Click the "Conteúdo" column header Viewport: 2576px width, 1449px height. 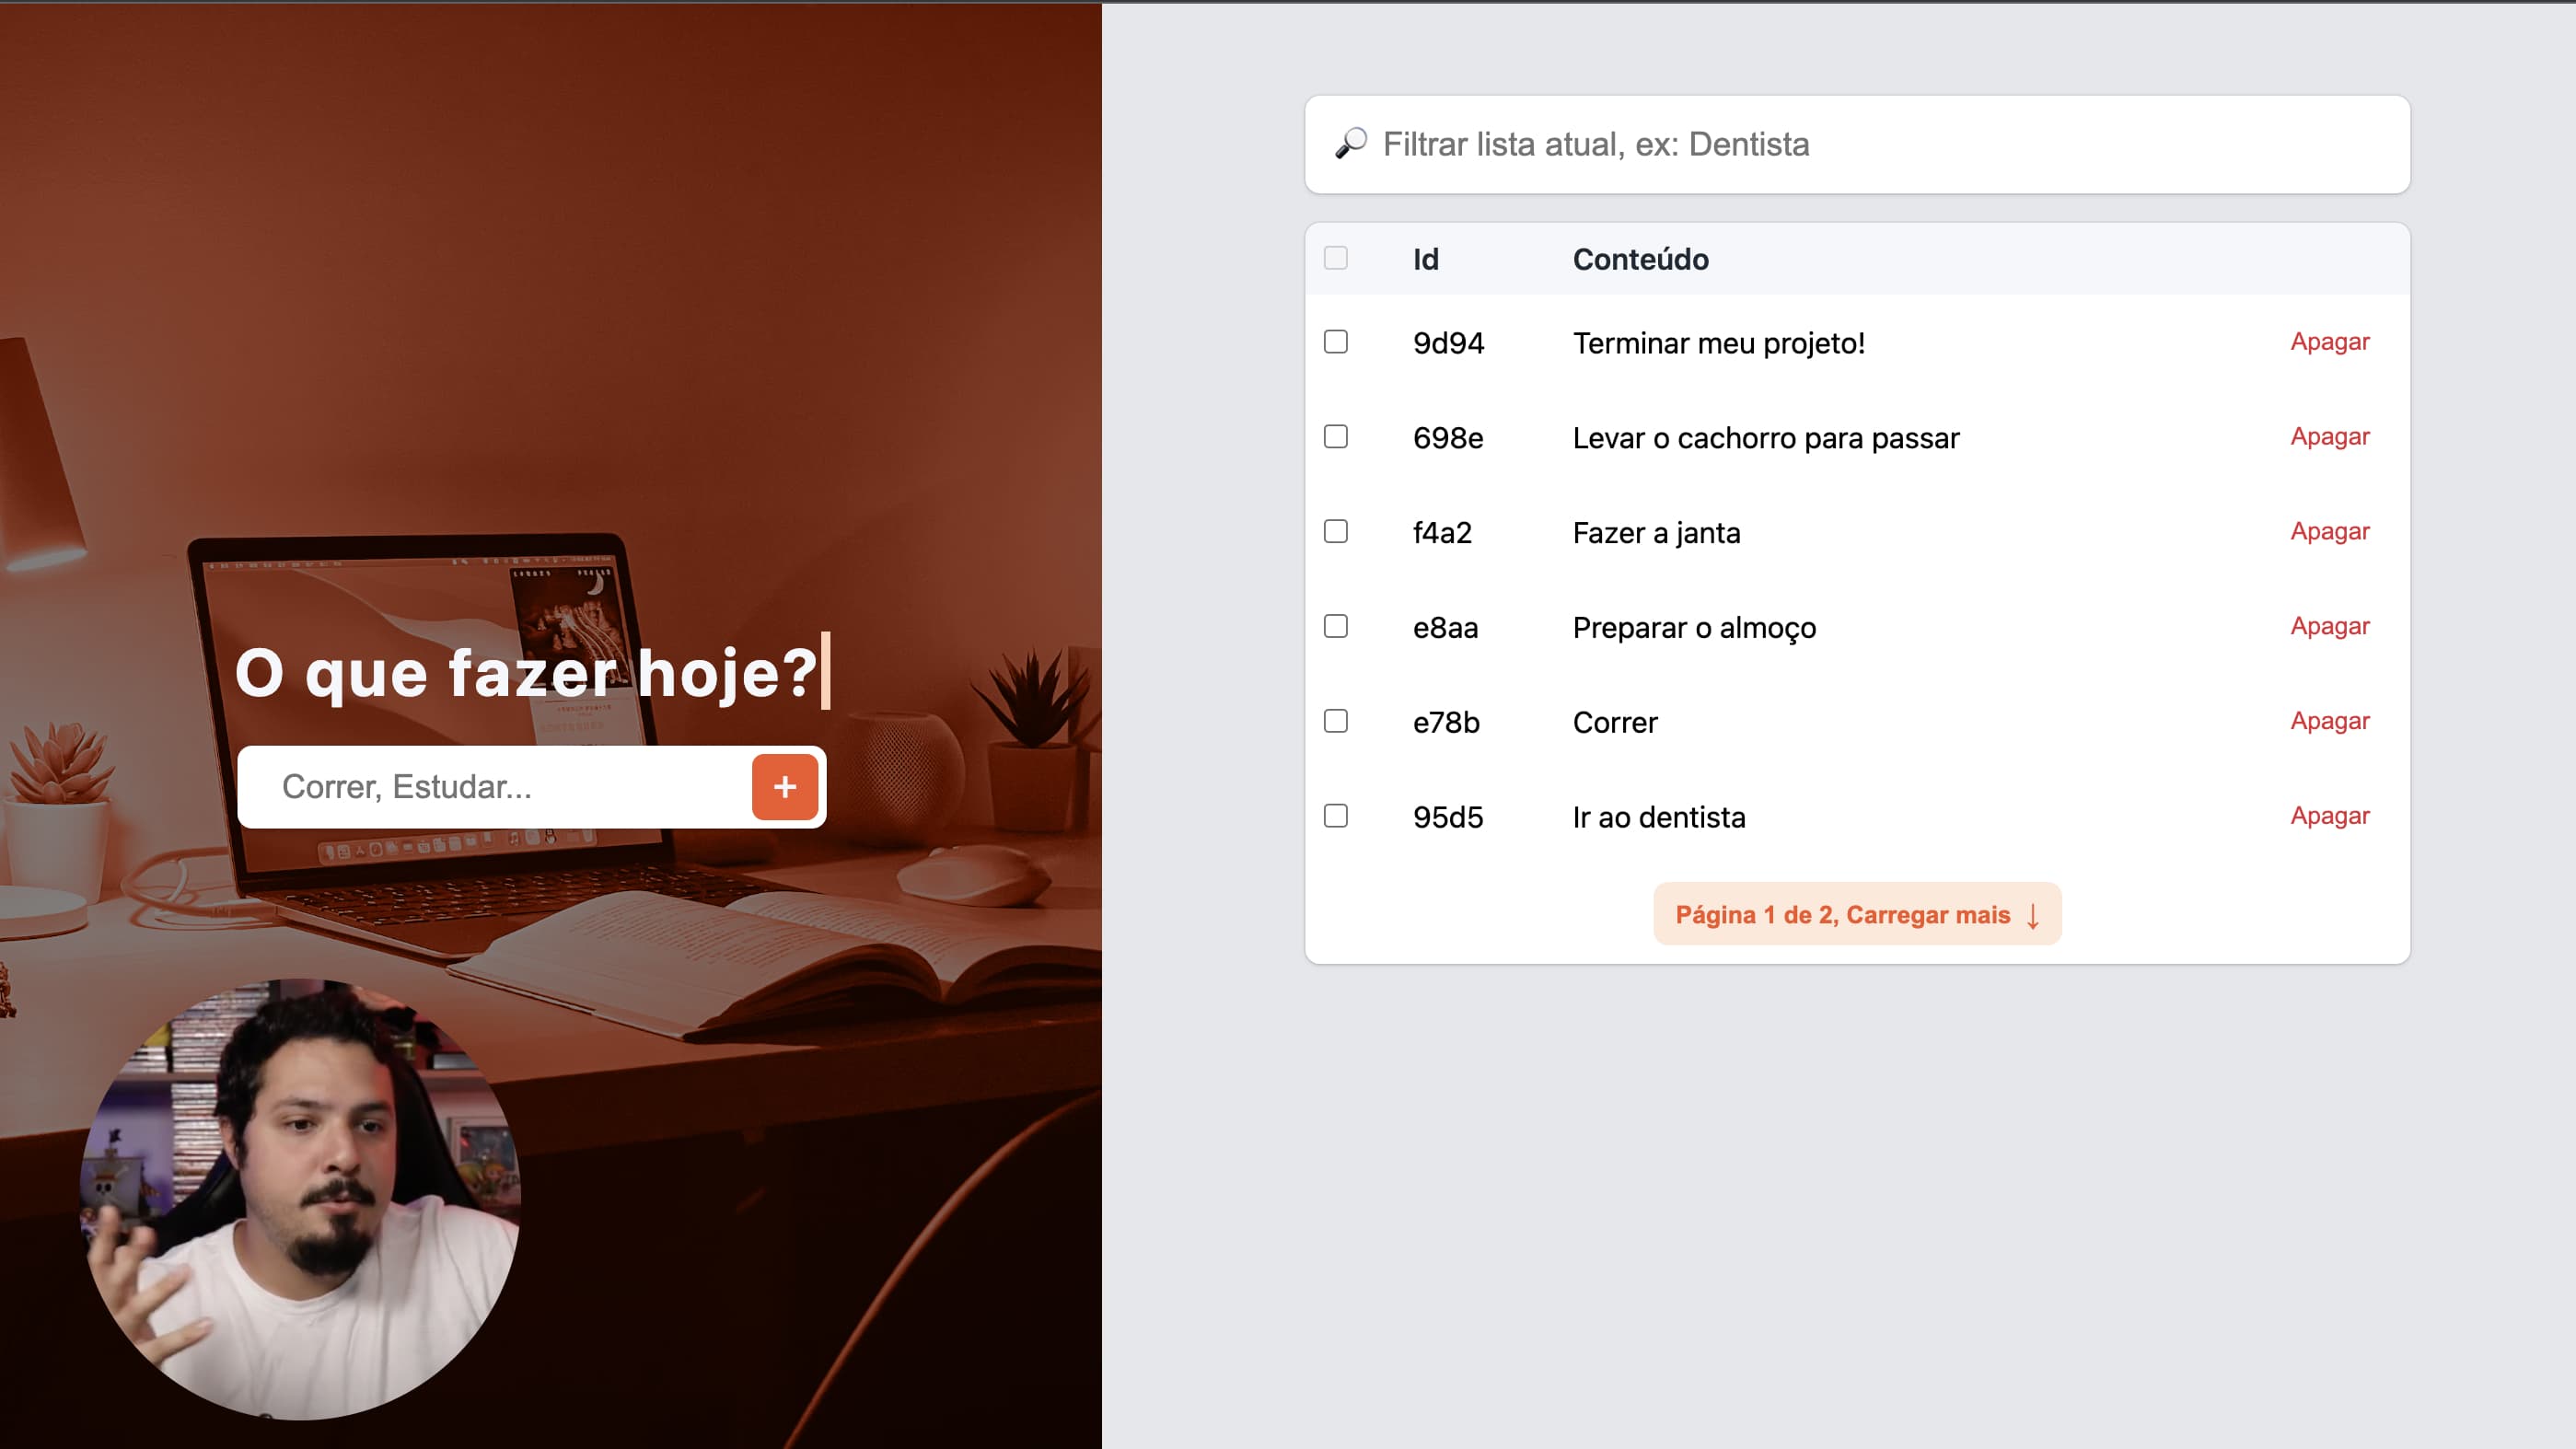pos(1640,259)
